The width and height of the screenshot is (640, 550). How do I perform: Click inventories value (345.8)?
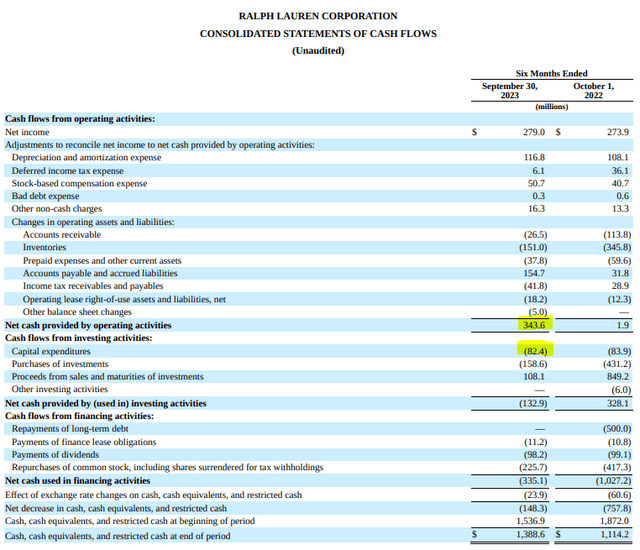(x=617, y=247)
